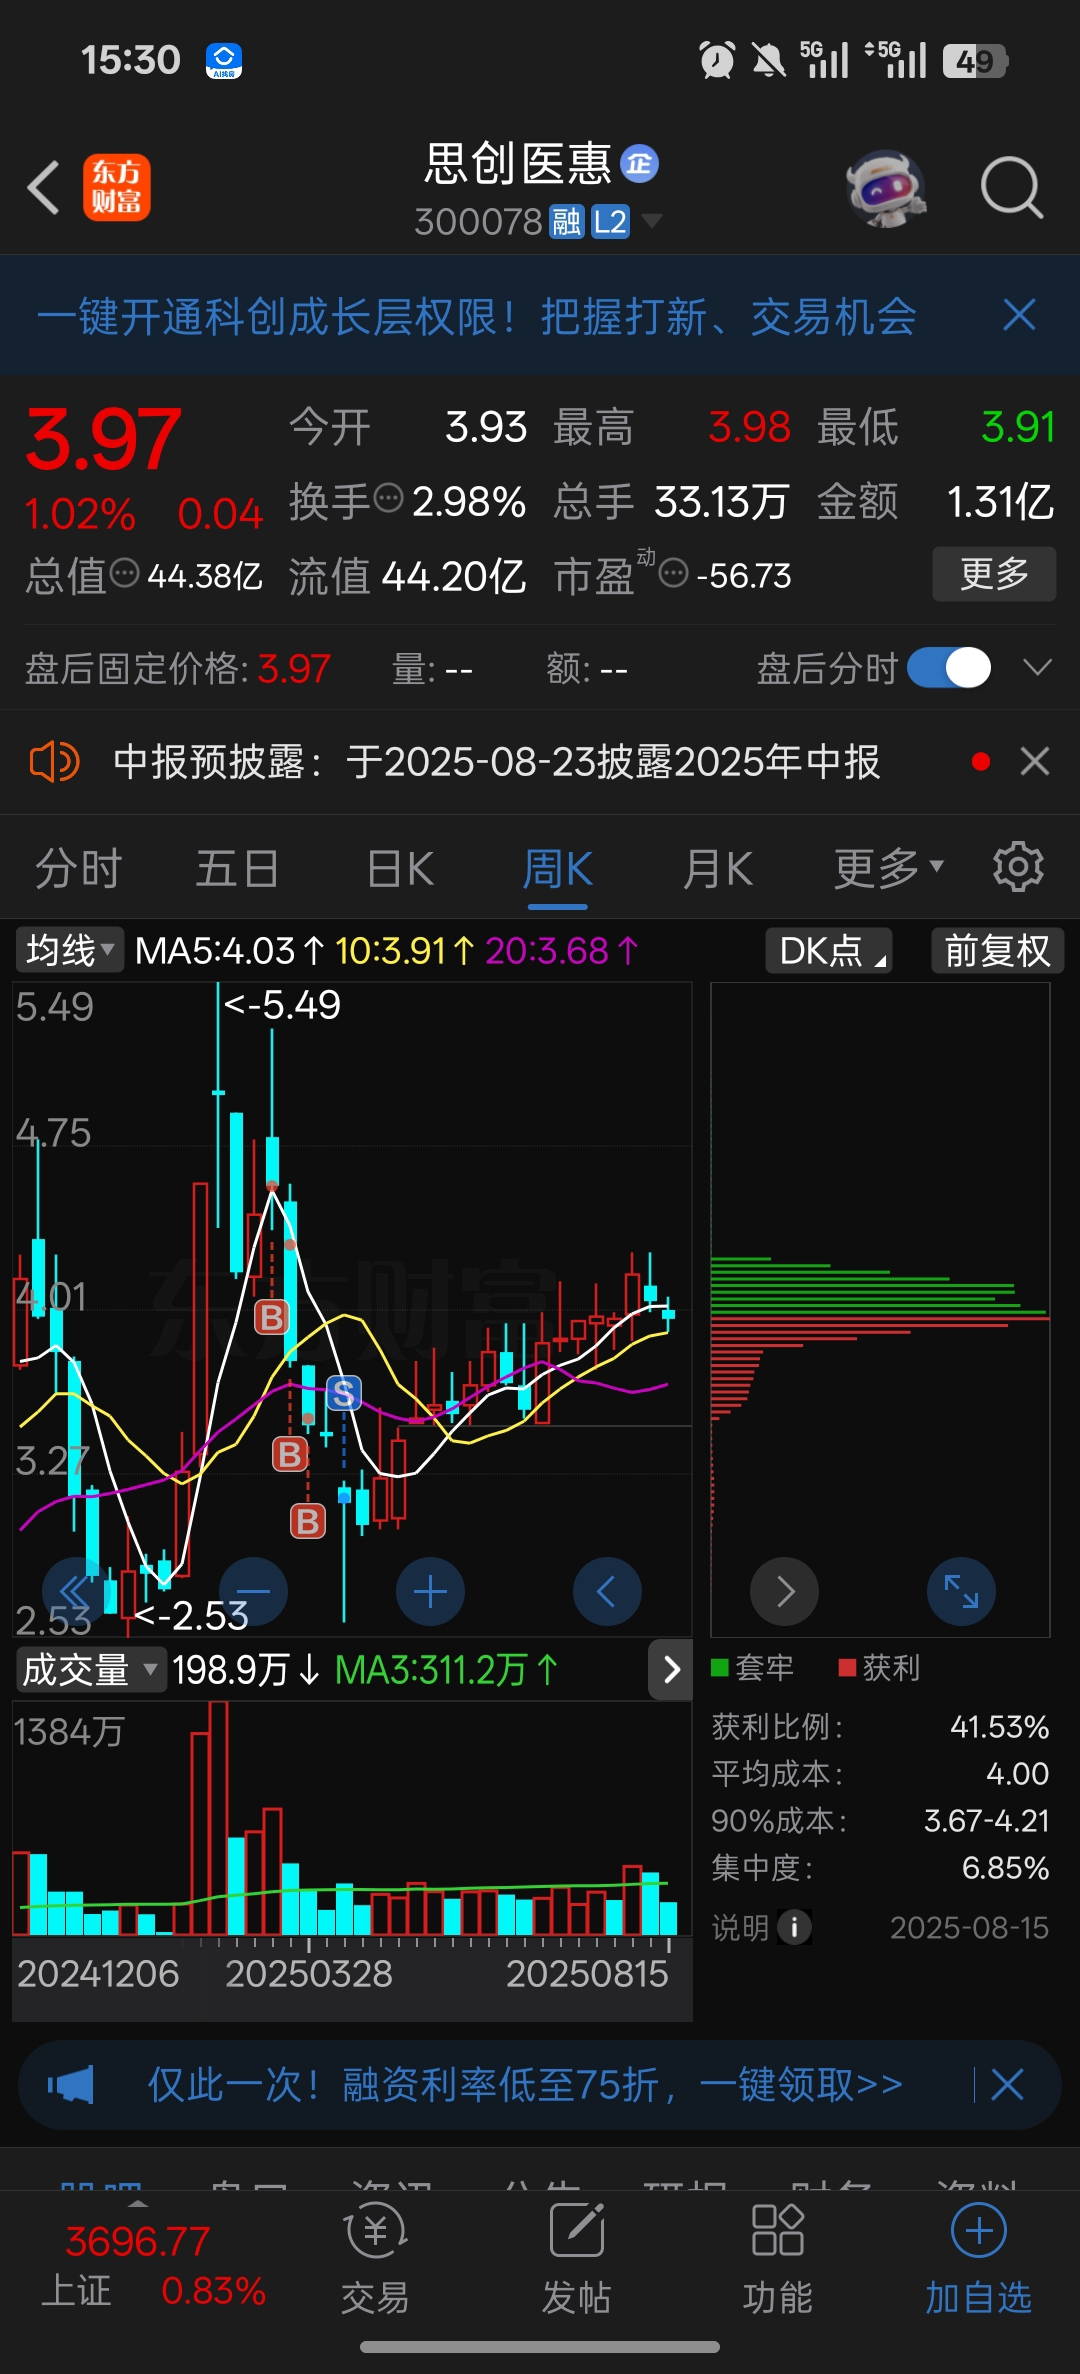1080x2374 pixels.
Task: Switch to 五日 chart tab
Action: point(237,868)
